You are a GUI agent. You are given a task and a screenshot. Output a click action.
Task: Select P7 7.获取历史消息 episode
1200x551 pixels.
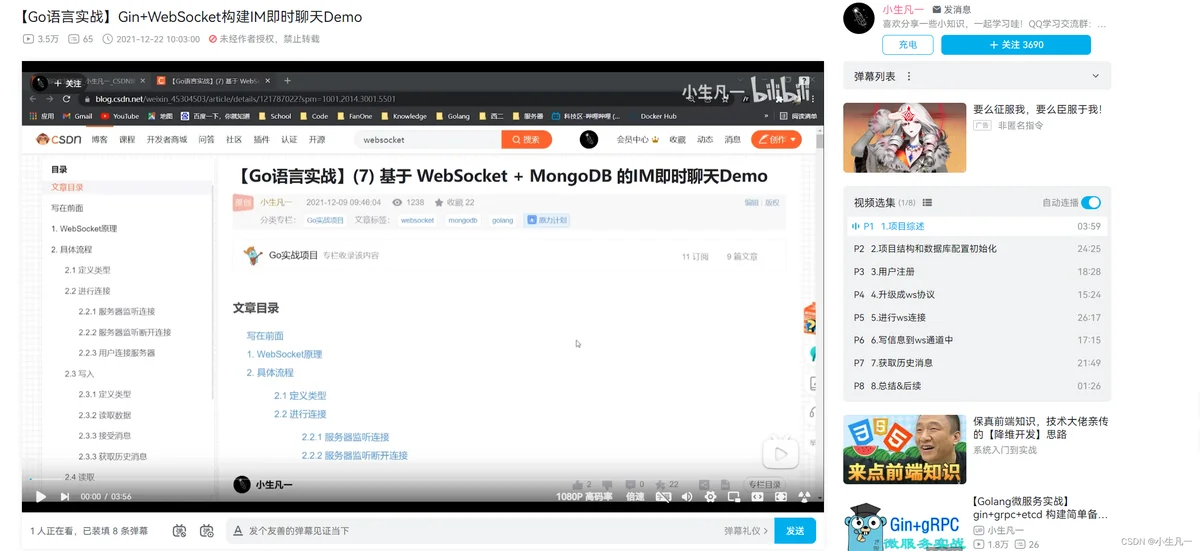point(977,363)
